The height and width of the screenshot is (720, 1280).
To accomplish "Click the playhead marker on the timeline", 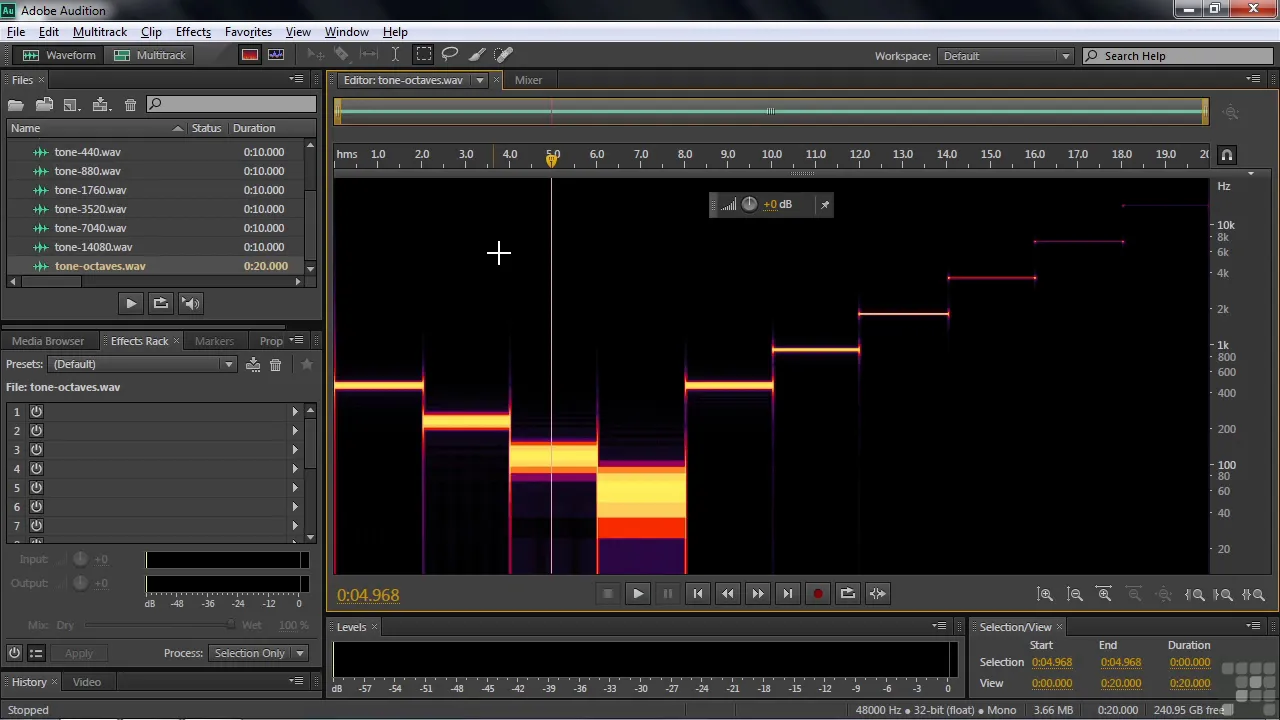I will (x=552, y=159).
